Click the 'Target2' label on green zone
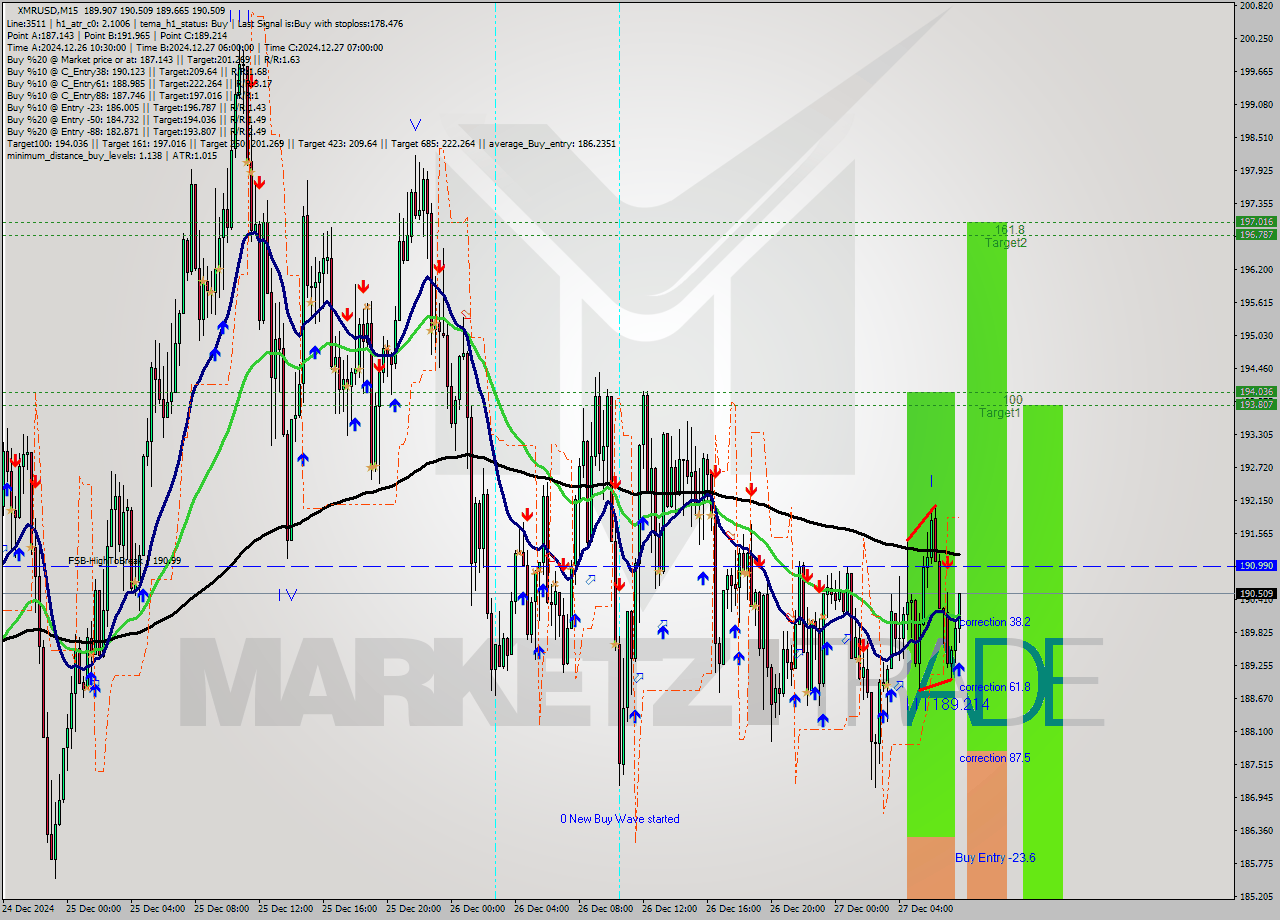Viewport: 1280px width, 920px height. tap(1005, 243)
